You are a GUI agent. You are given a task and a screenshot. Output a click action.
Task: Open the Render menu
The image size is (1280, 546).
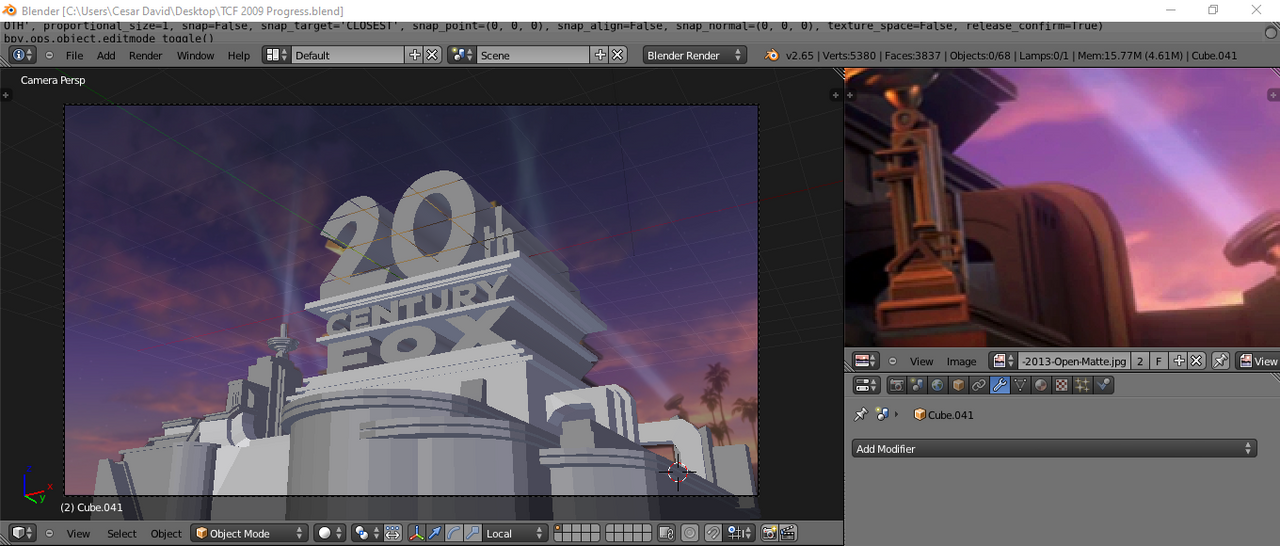tap(145, 55)
